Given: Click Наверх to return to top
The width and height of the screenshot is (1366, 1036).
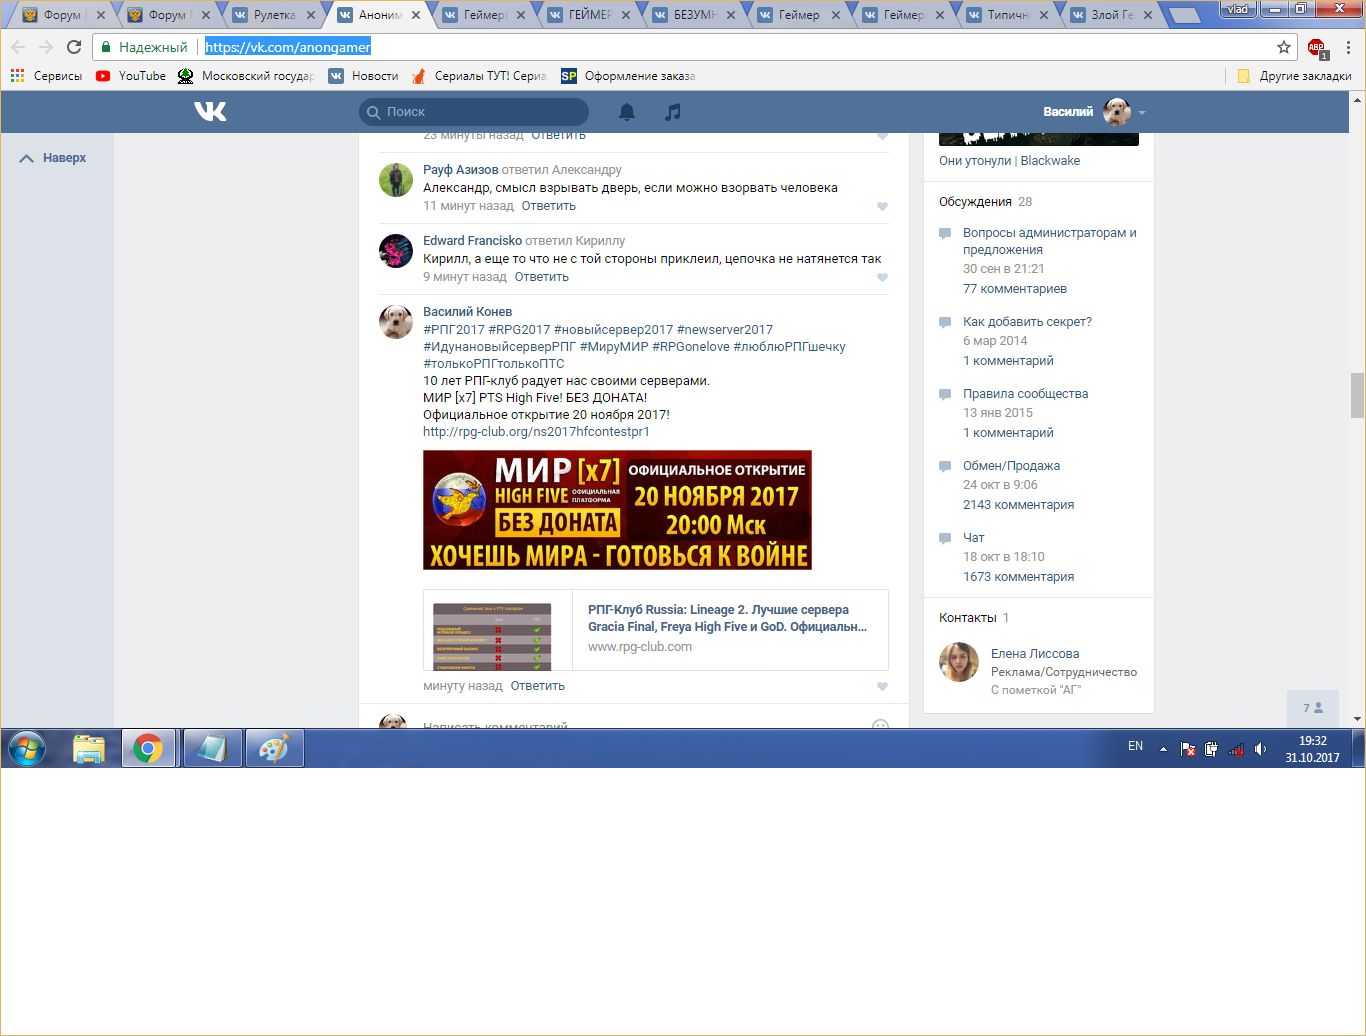Looking at the screenshot, I should (53, 158).
